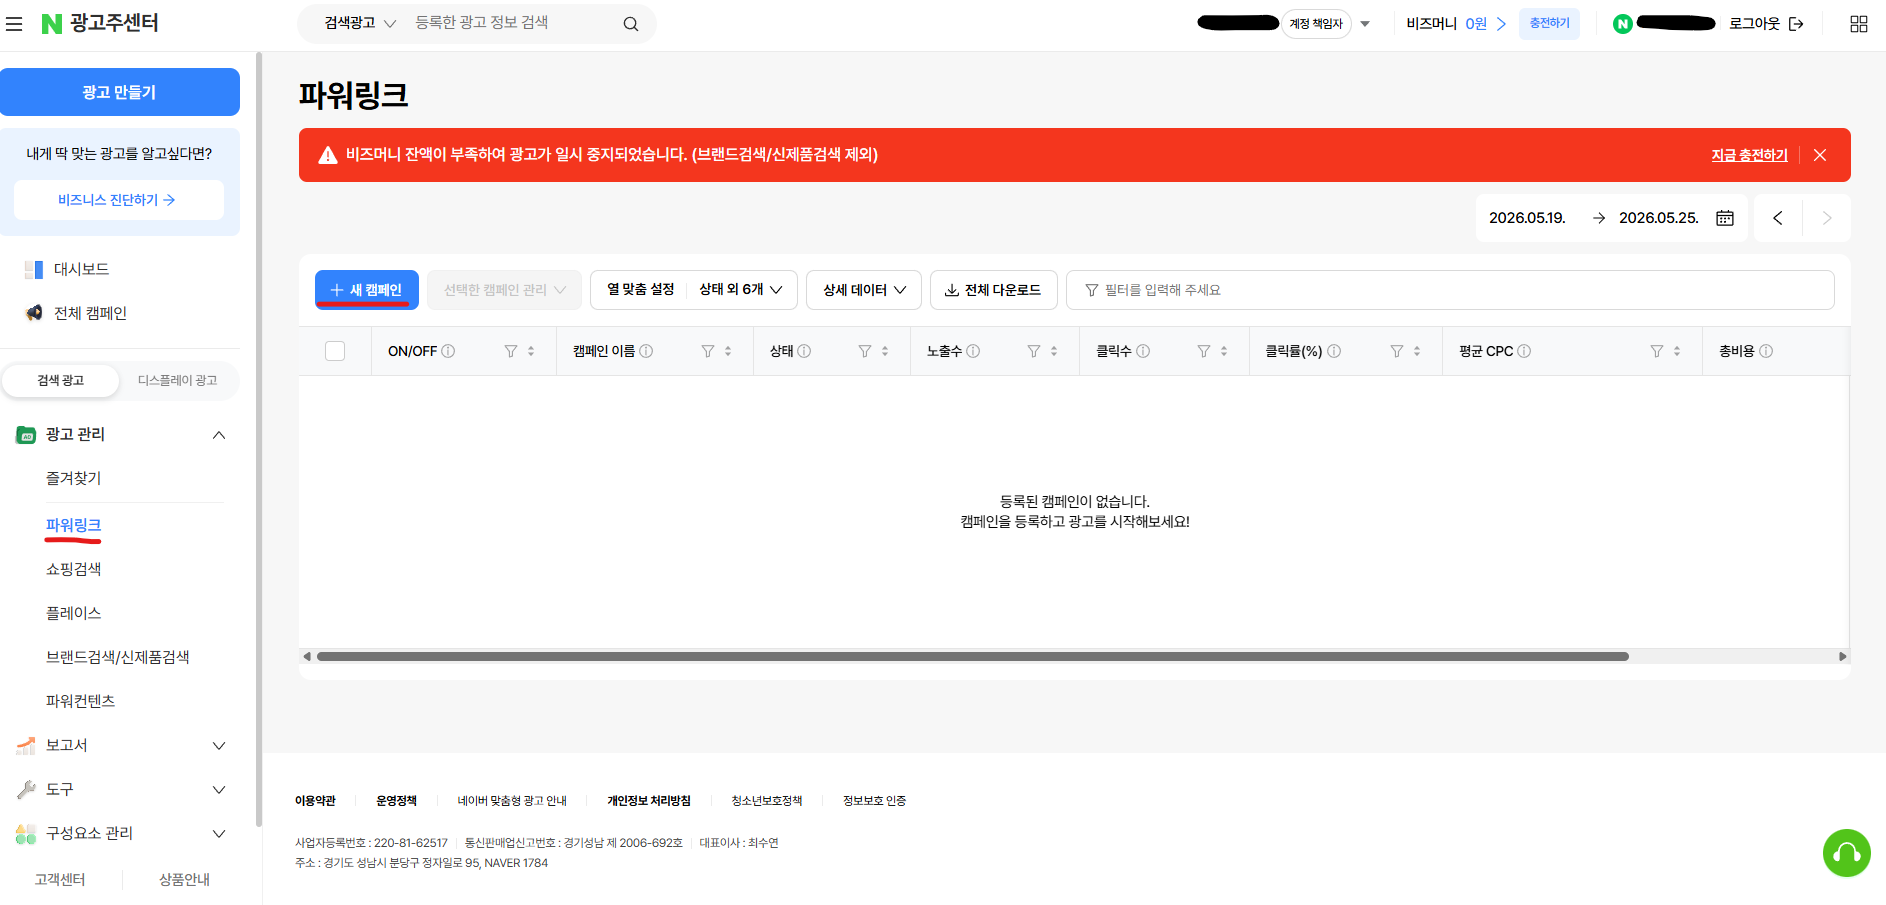
Task: Open the 상세 데이터 dropdown
Action: 864,290
